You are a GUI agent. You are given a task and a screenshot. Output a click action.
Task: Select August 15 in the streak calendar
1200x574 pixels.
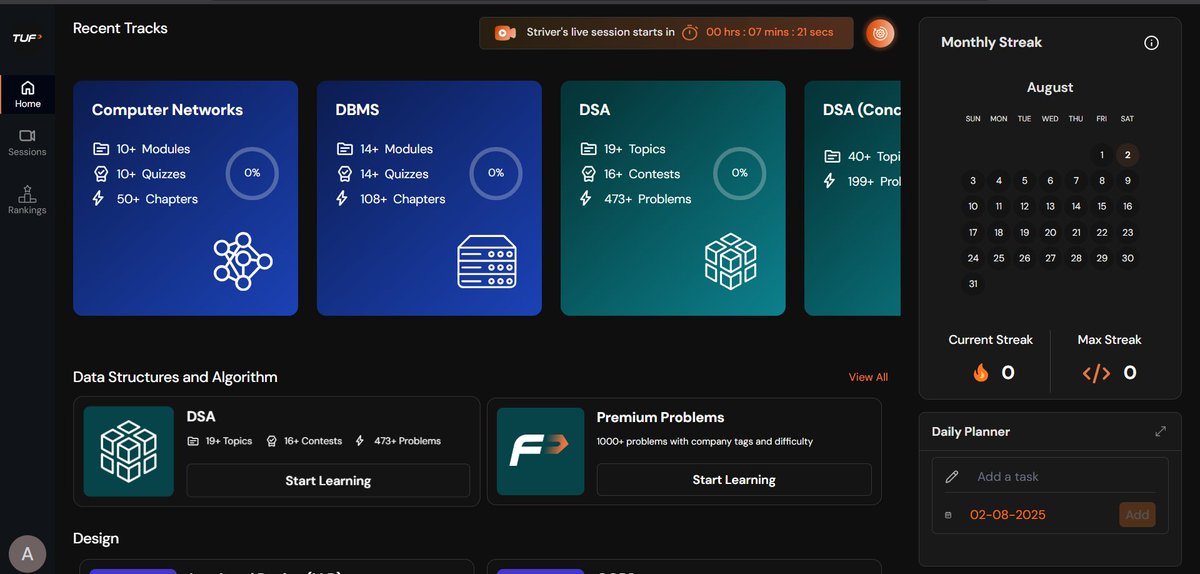point(1101,206)
